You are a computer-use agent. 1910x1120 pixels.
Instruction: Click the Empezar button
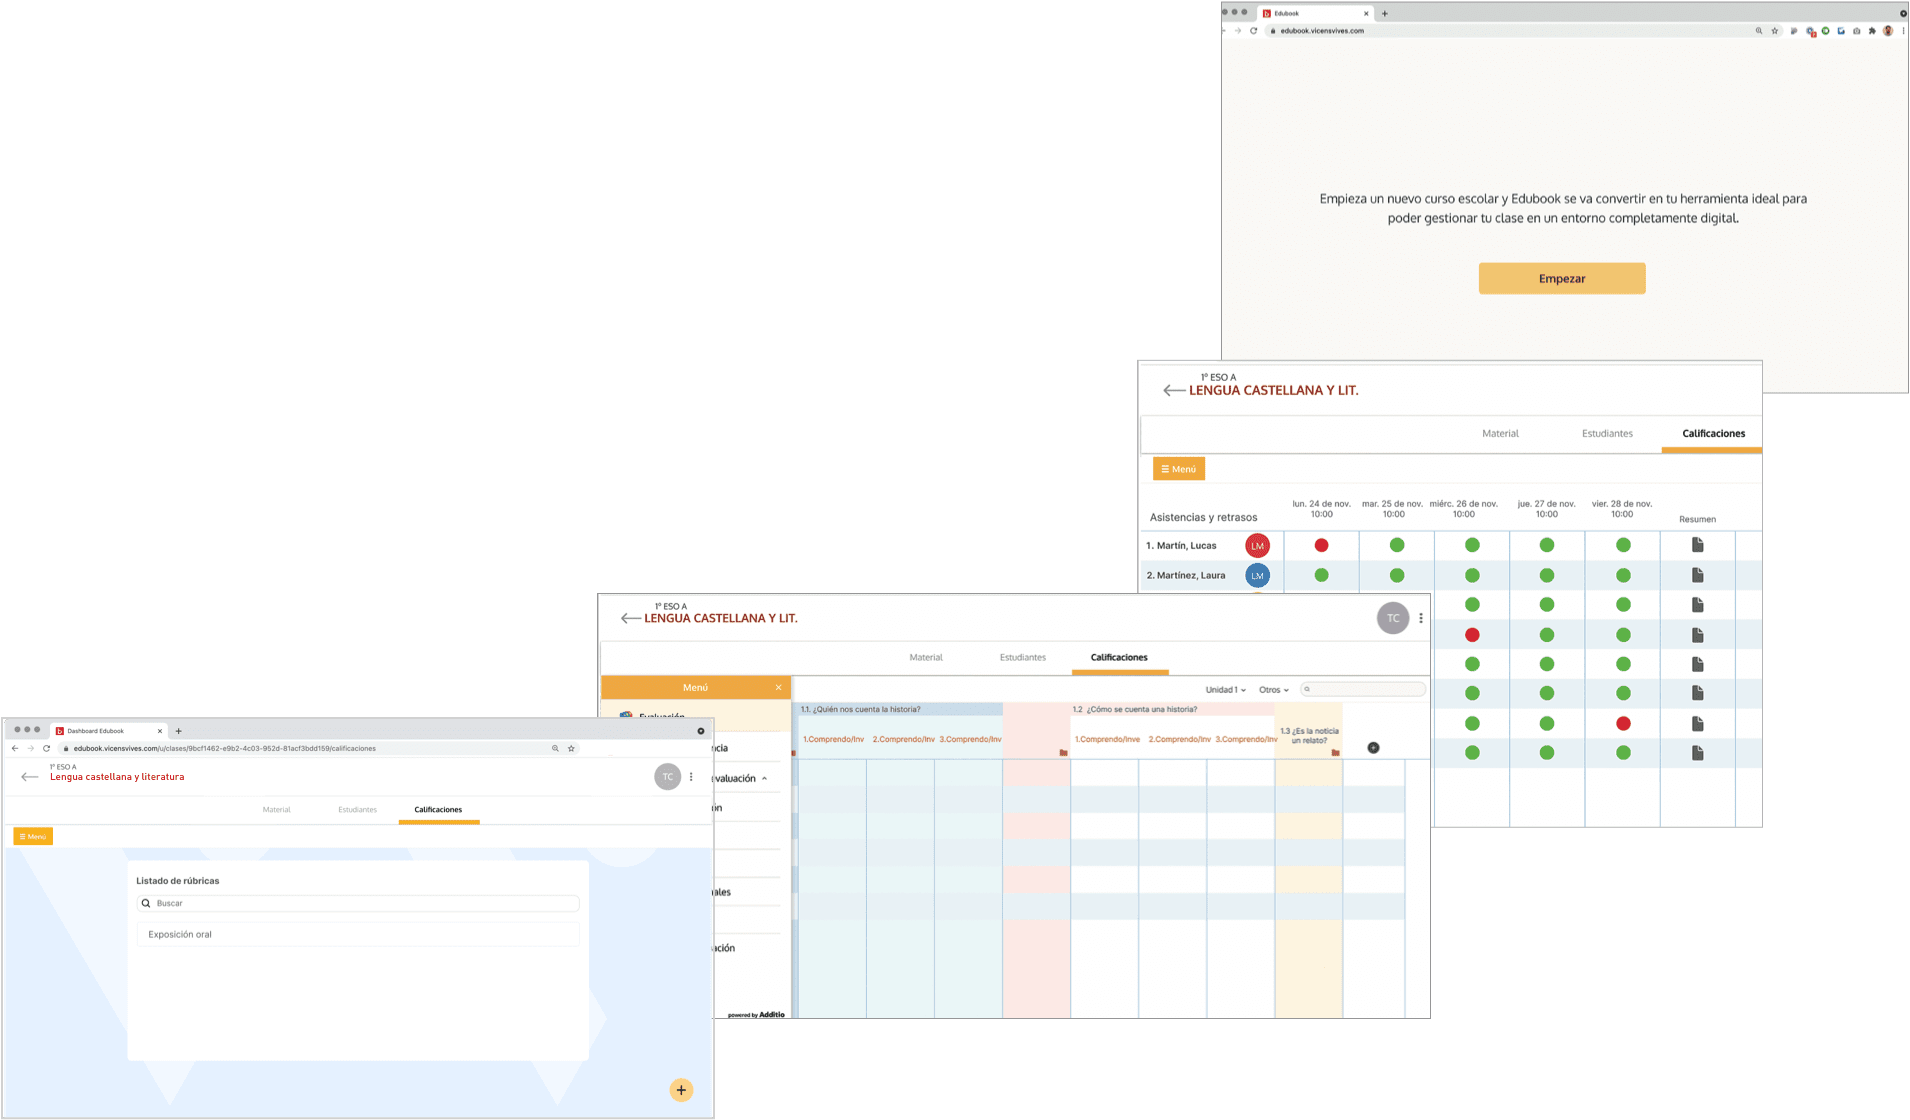1561,279
